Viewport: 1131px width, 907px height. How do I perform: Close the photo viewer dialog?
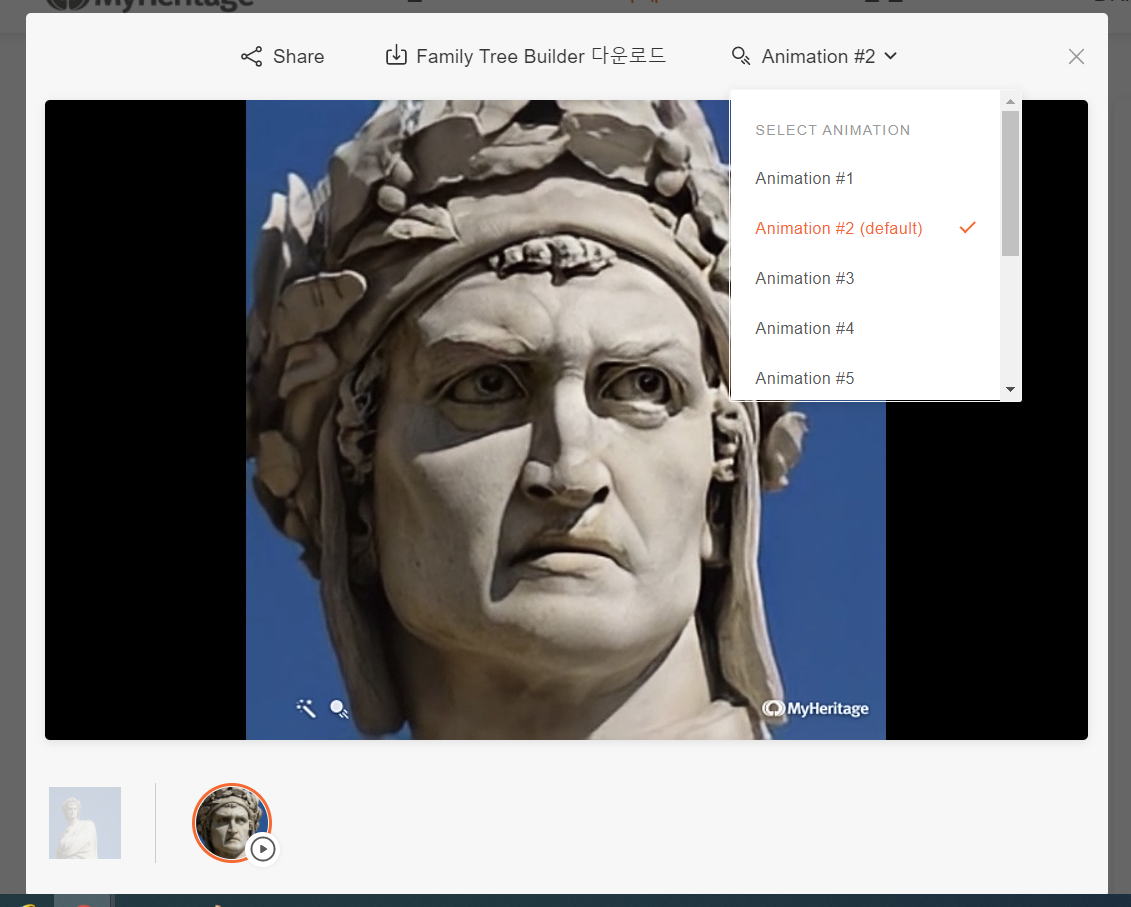click(x=1076, y=56)
